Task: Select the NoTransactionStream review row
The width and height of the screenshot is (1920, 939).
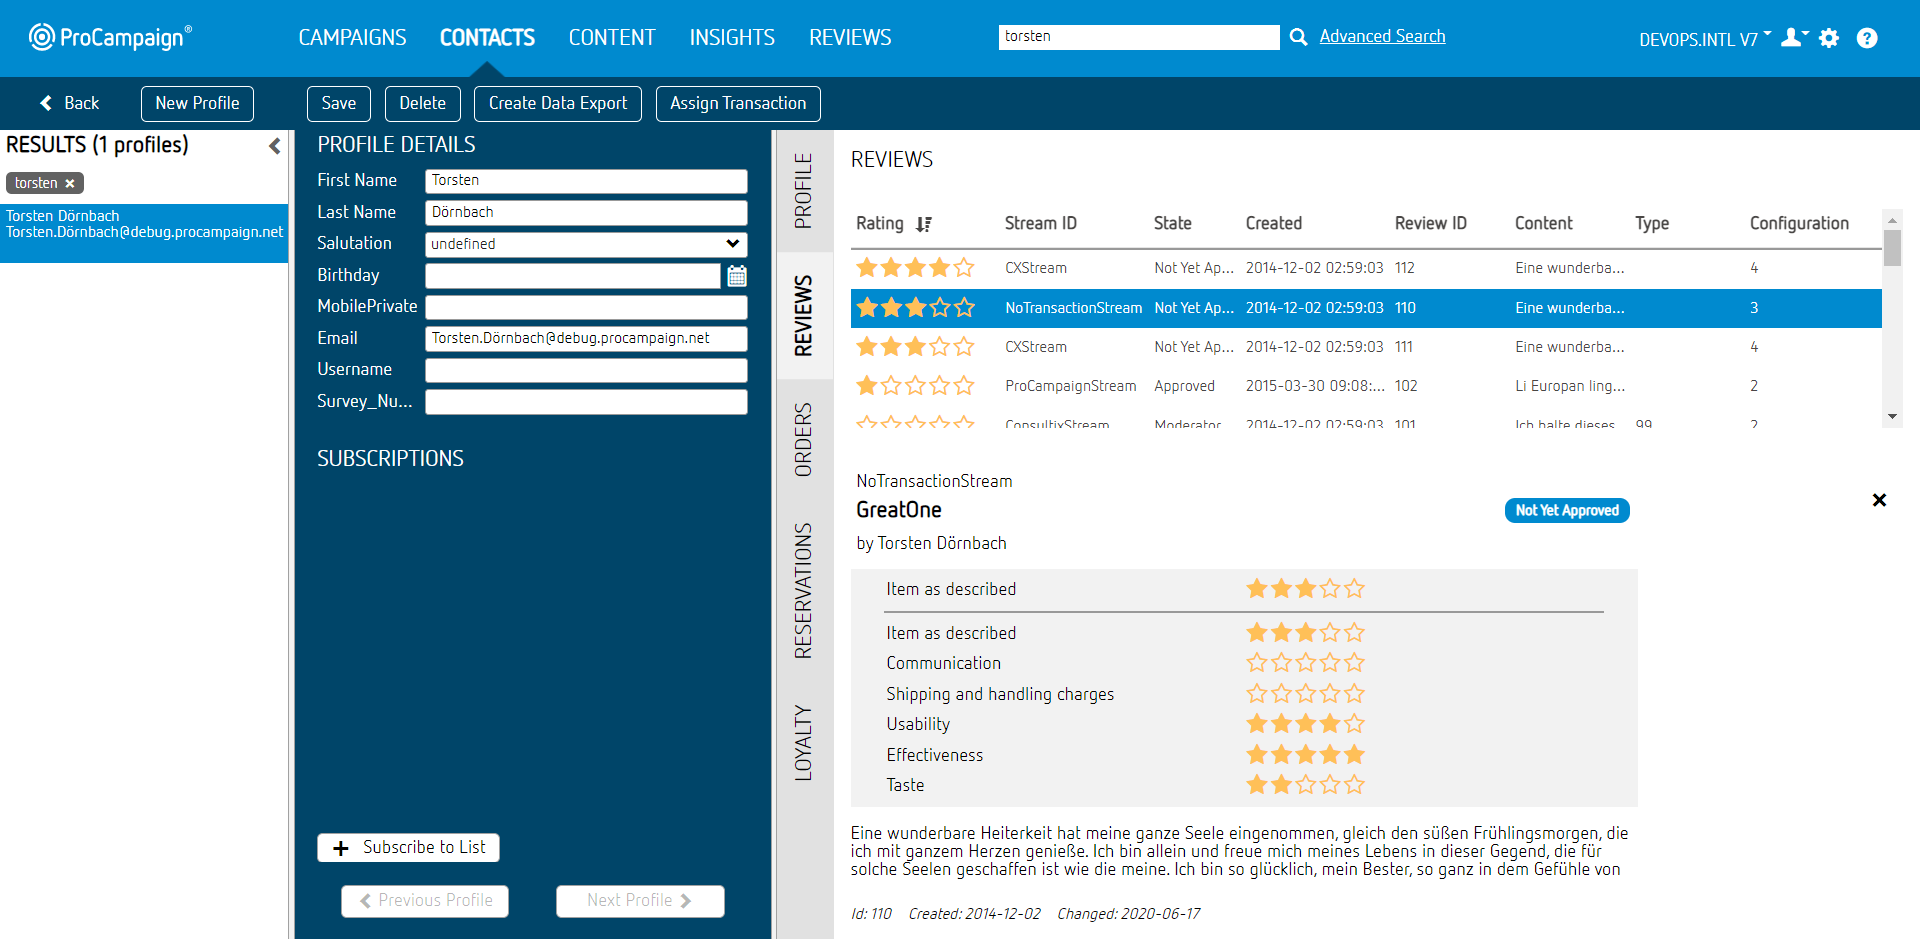Action: coord(1366,308)
